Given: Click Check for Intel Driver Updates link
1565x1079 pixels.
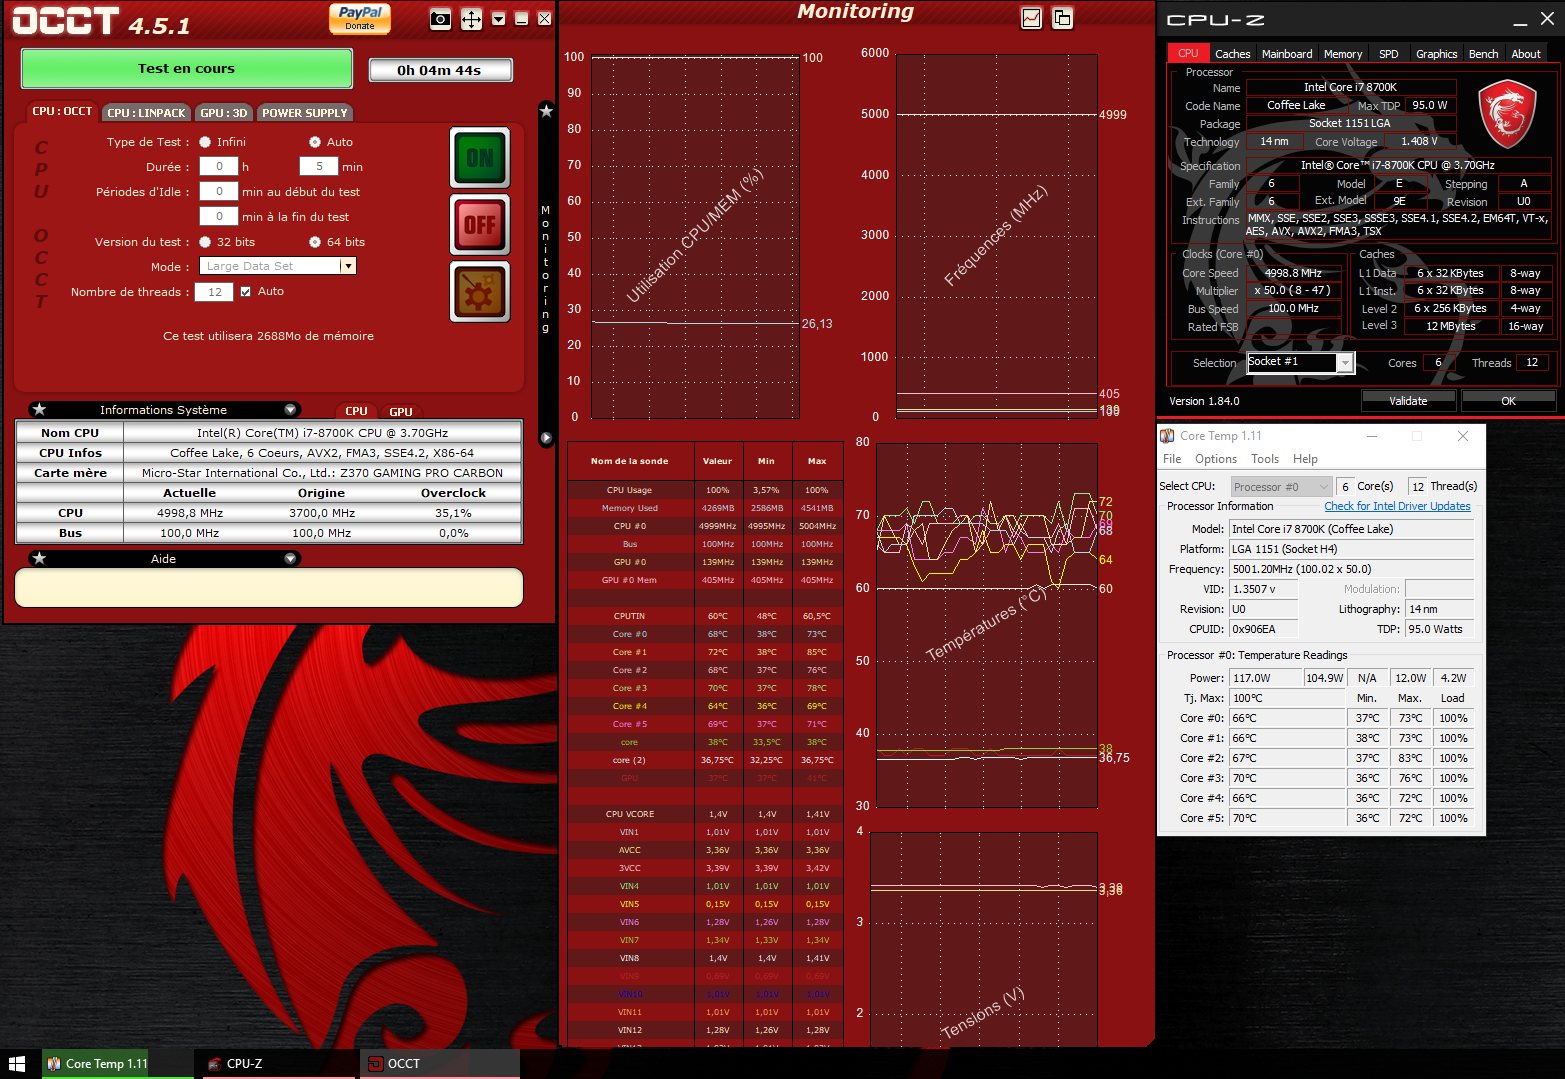Looking at the screenshot, I should 1397,507.
